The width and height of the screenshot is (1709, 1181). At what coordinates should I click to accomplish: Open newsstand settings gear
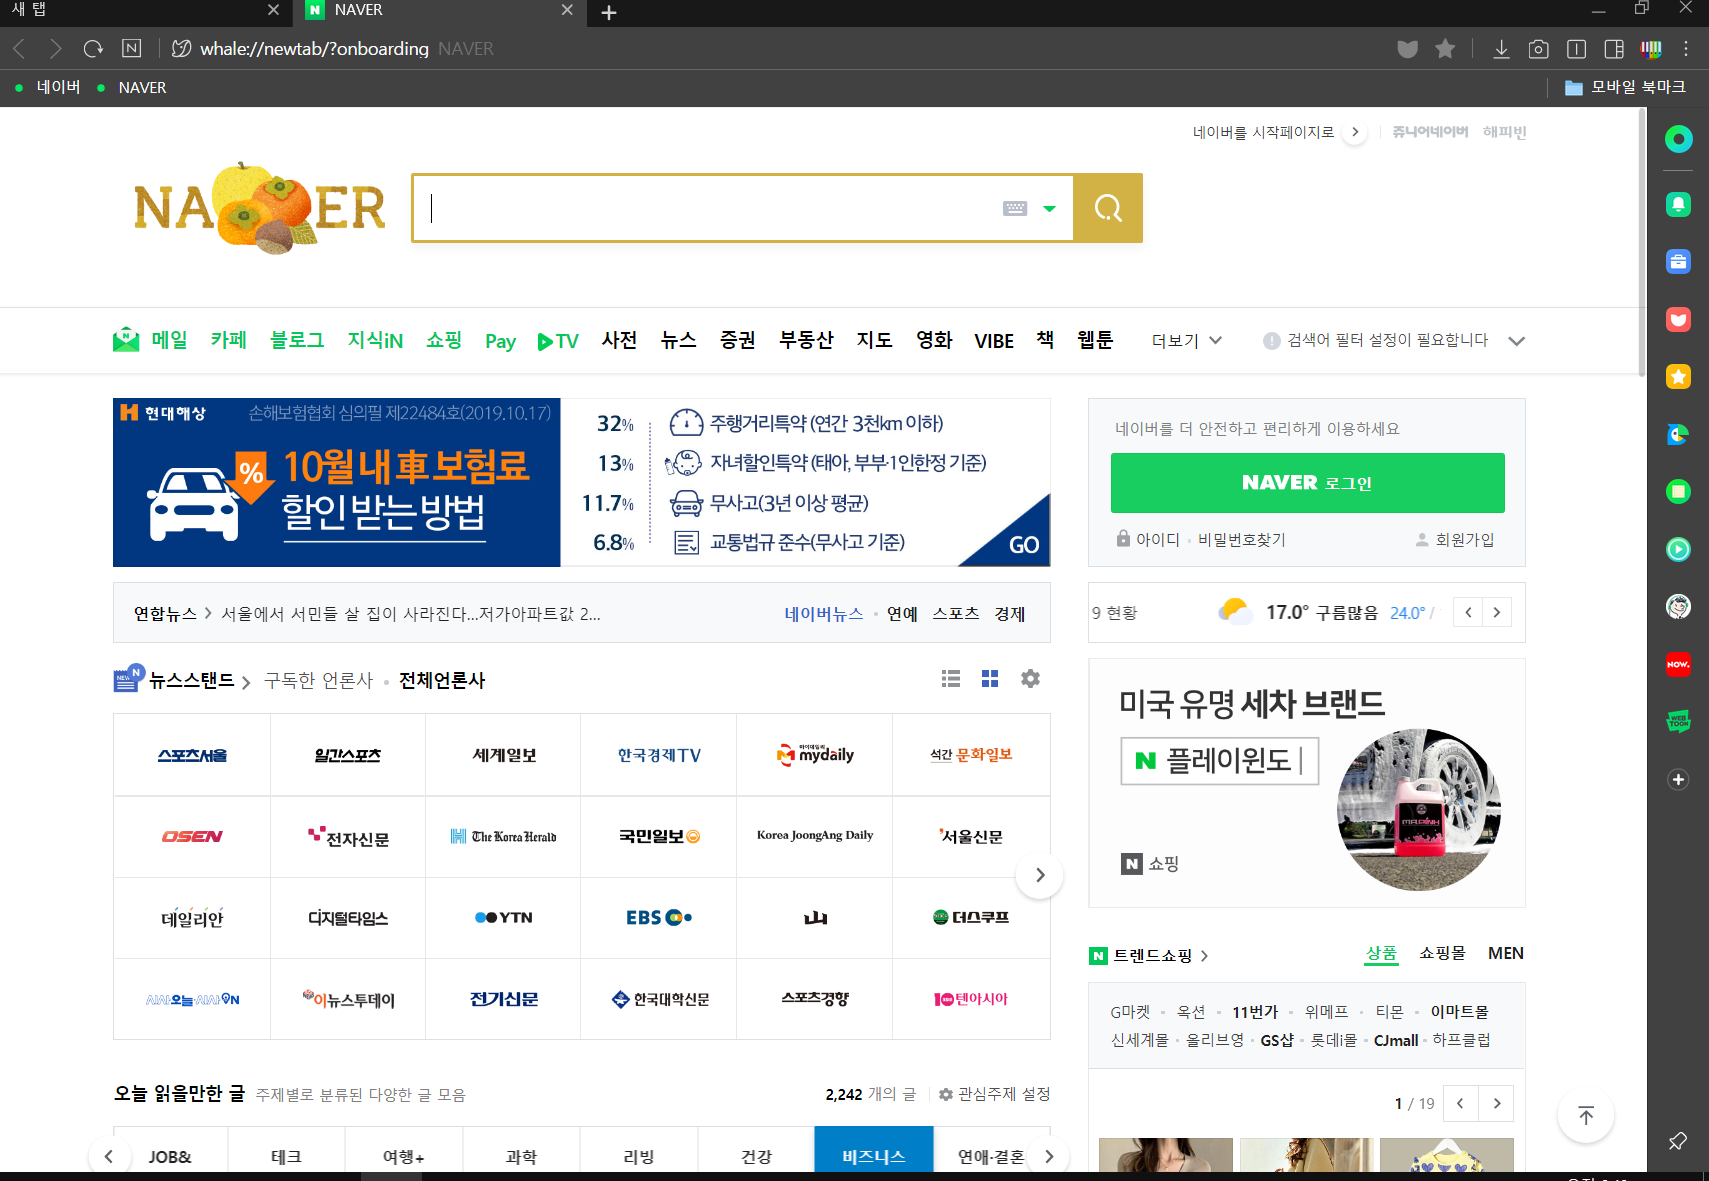pos(1030,679)
